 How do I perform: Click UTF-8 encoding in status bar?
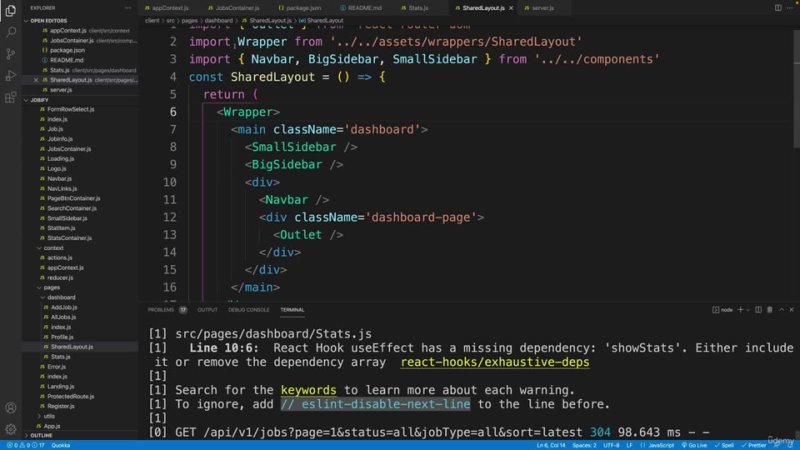pos(611,445)
